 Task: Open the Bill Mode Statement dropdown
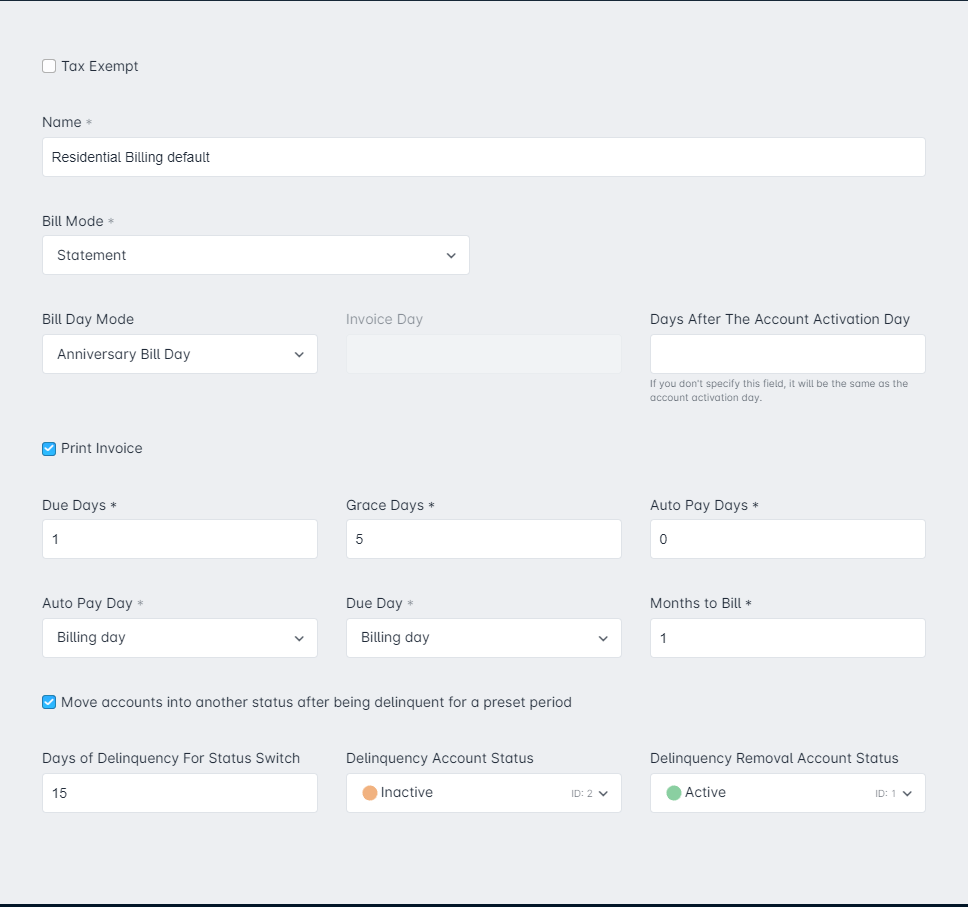click(256, 255)
